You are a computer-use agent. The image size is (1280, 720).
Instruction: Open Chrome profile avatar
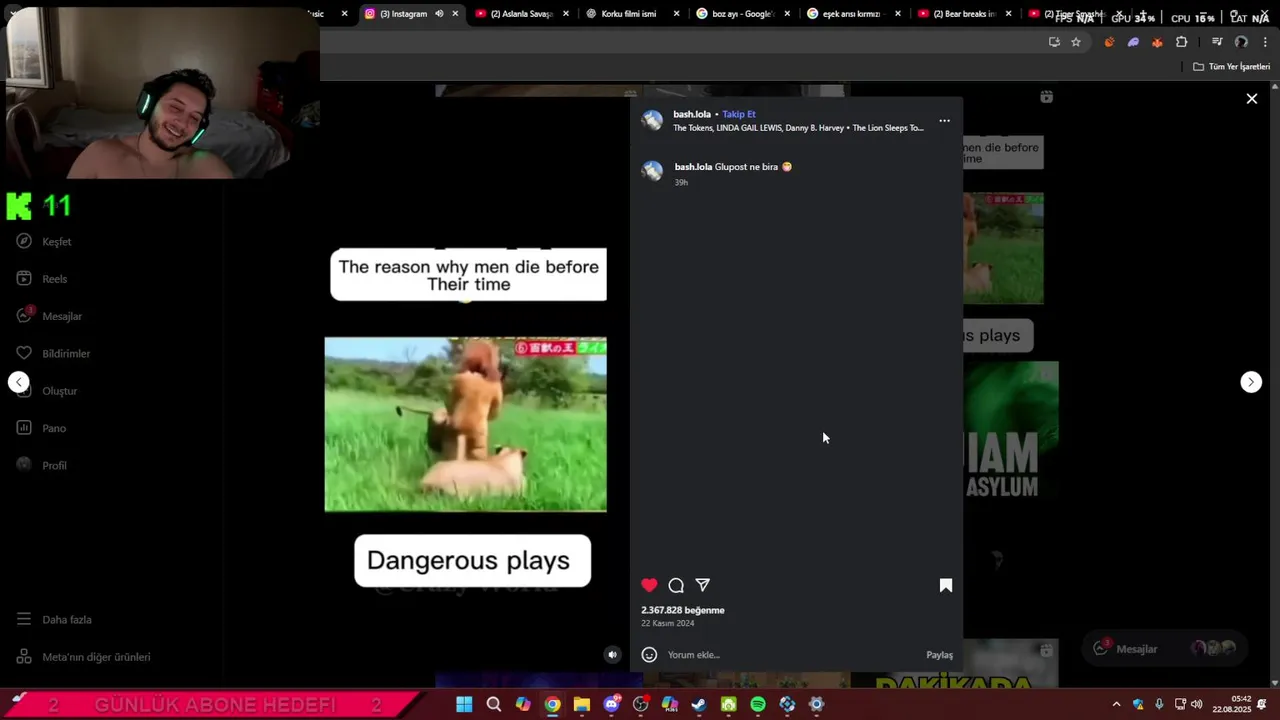(1241, 42)
